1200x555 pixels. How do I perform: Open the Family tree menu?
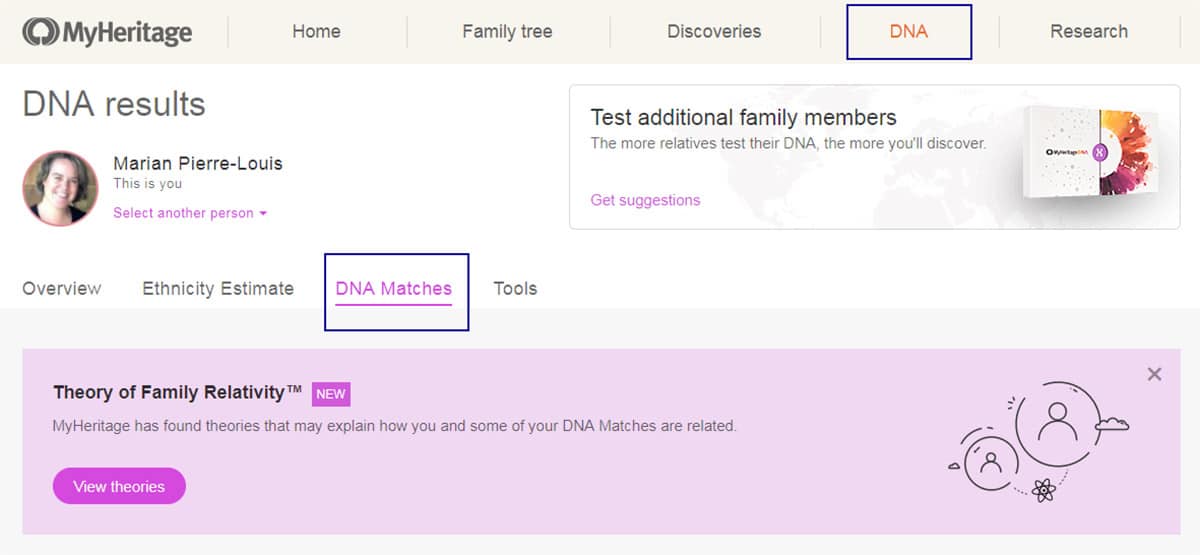tap(507, 31)
